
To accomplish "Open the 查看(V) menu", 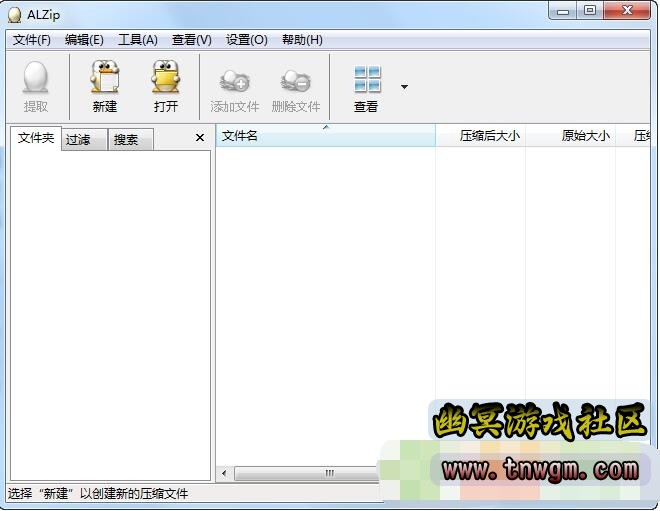I will click(x=192, y=40).
